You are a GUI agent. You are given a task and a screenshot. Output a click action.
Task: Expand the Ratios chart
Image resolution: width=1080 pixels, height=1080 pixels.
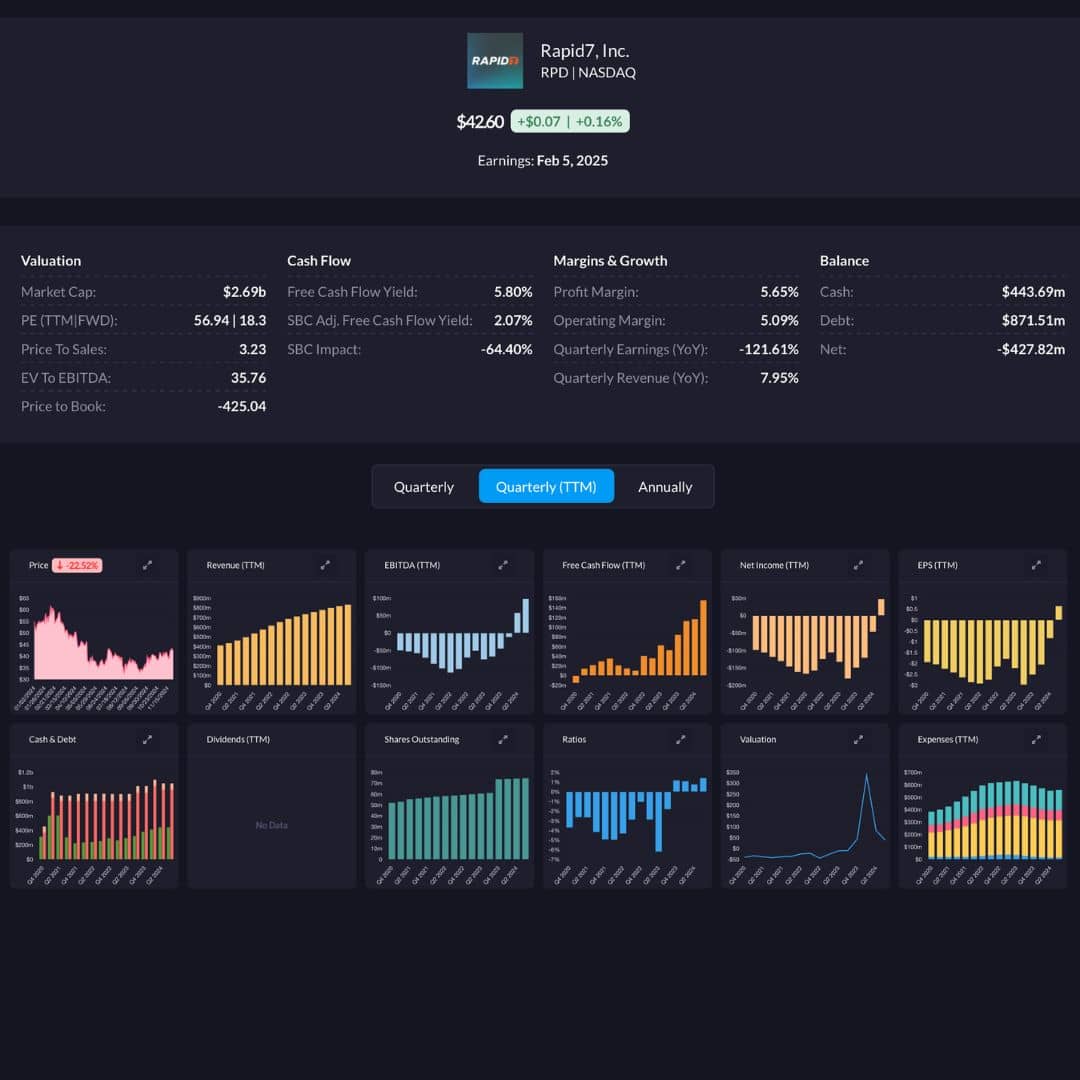681,740
